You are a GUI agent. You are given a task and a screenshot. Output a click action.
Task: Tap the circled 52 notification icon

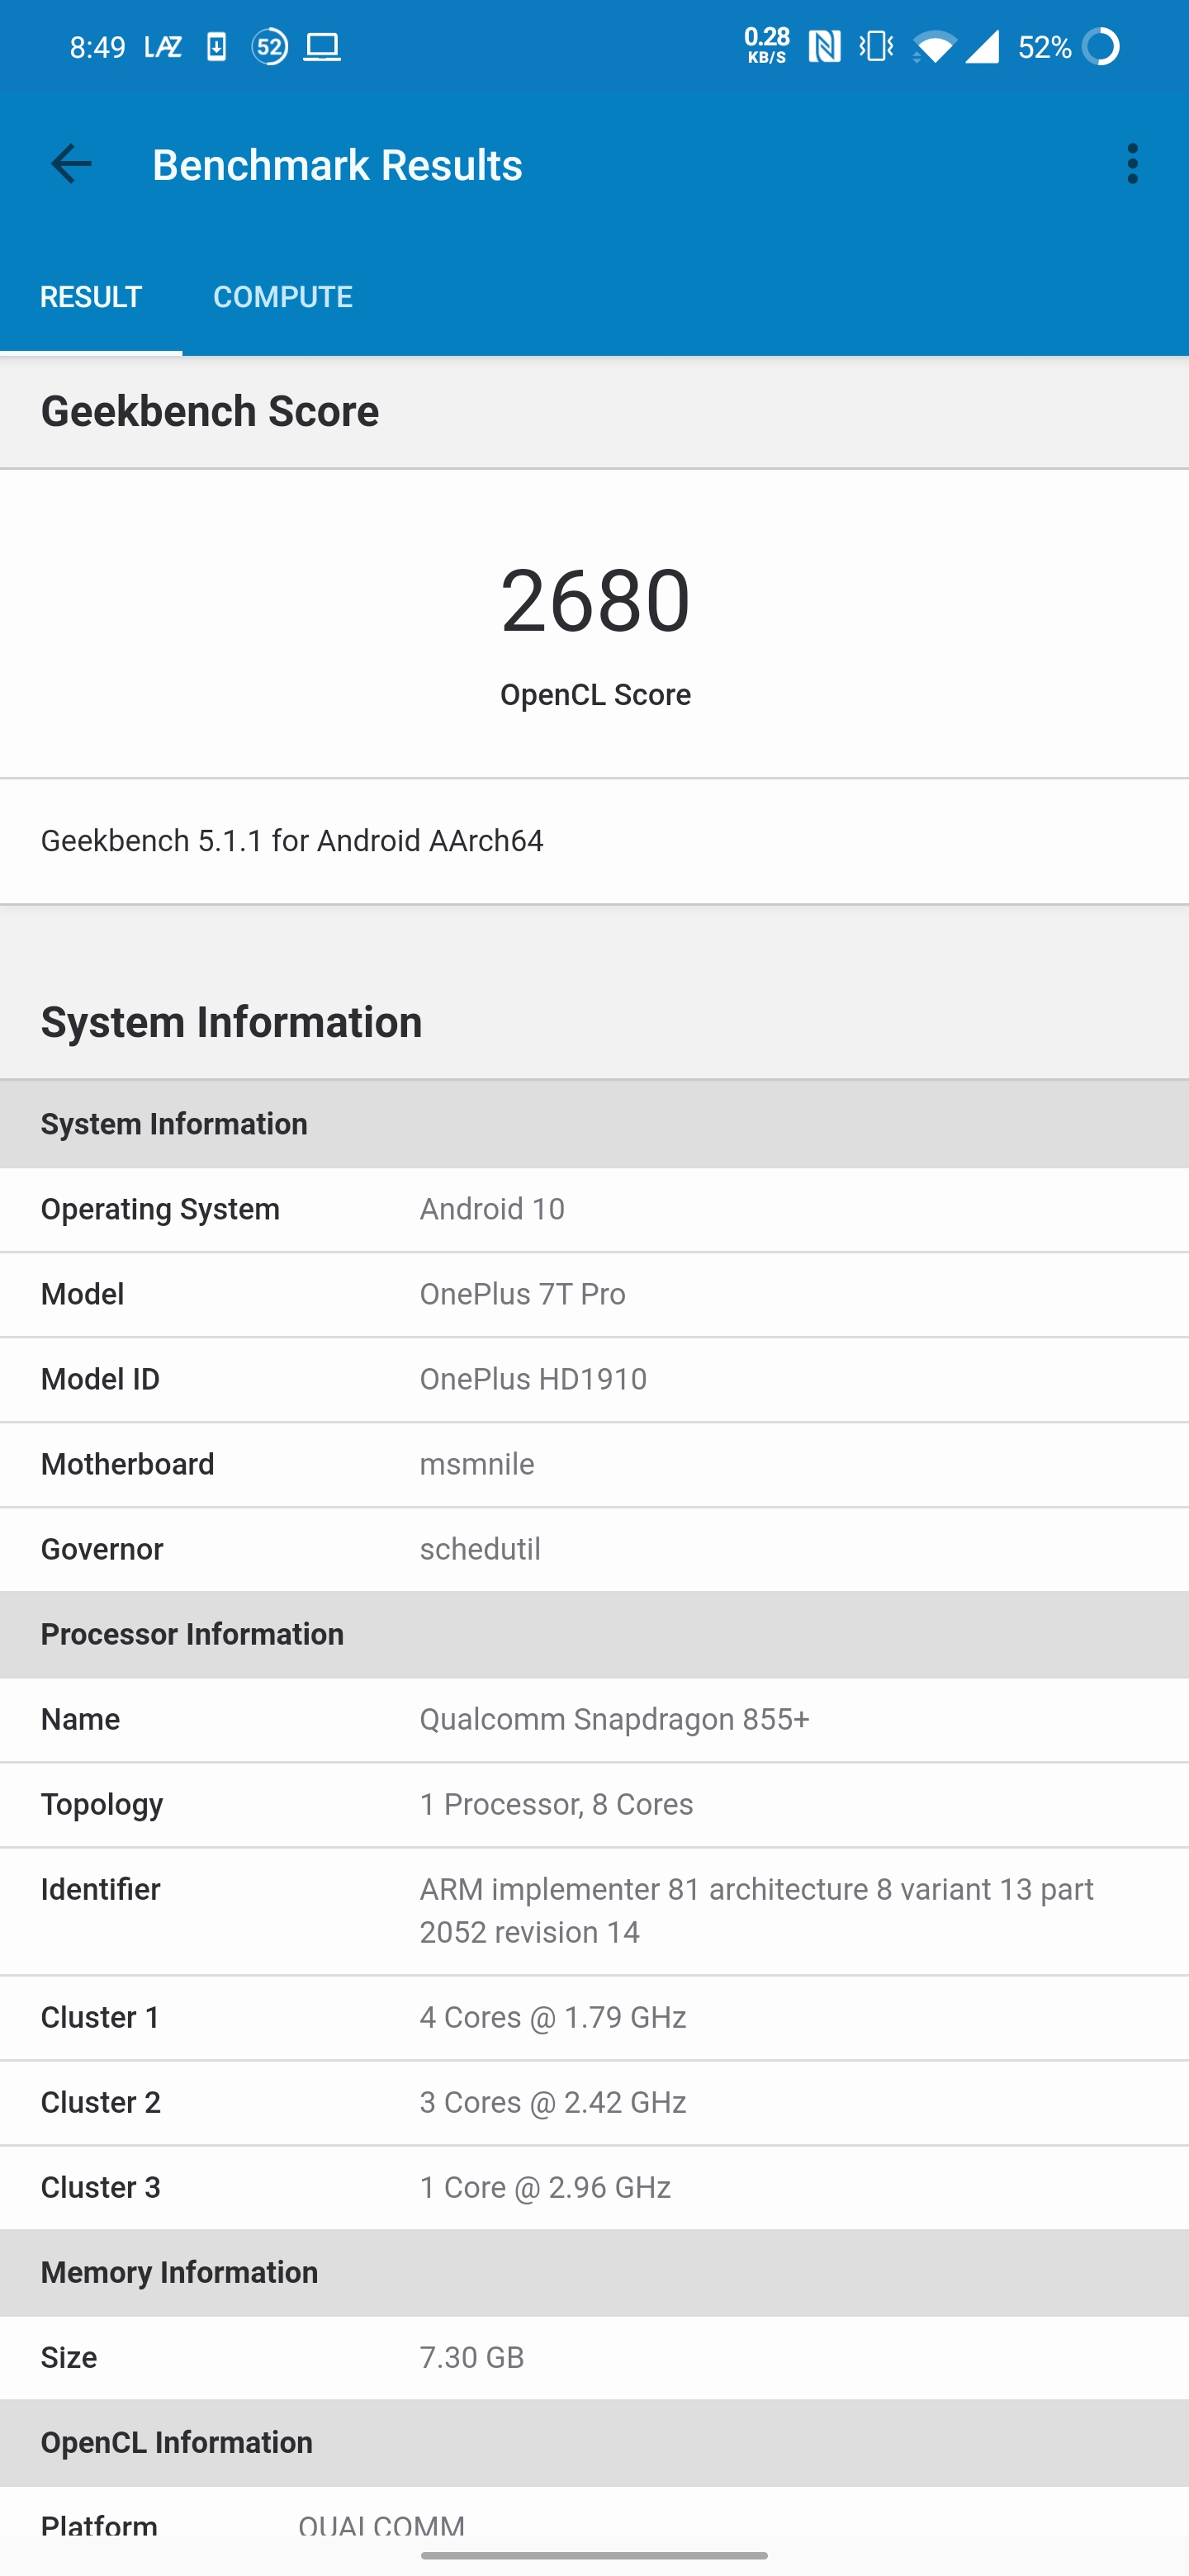point(269,47)
